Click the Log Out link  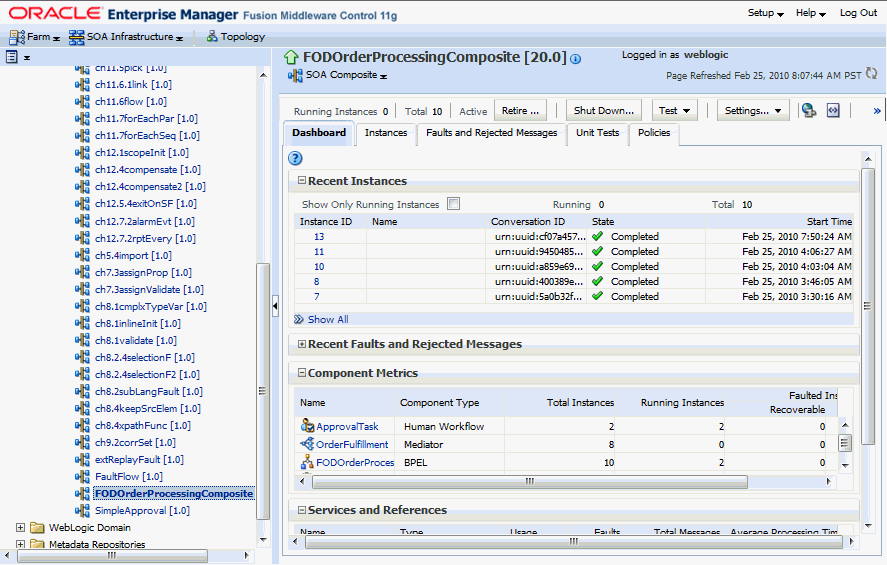tap(858, 12)
